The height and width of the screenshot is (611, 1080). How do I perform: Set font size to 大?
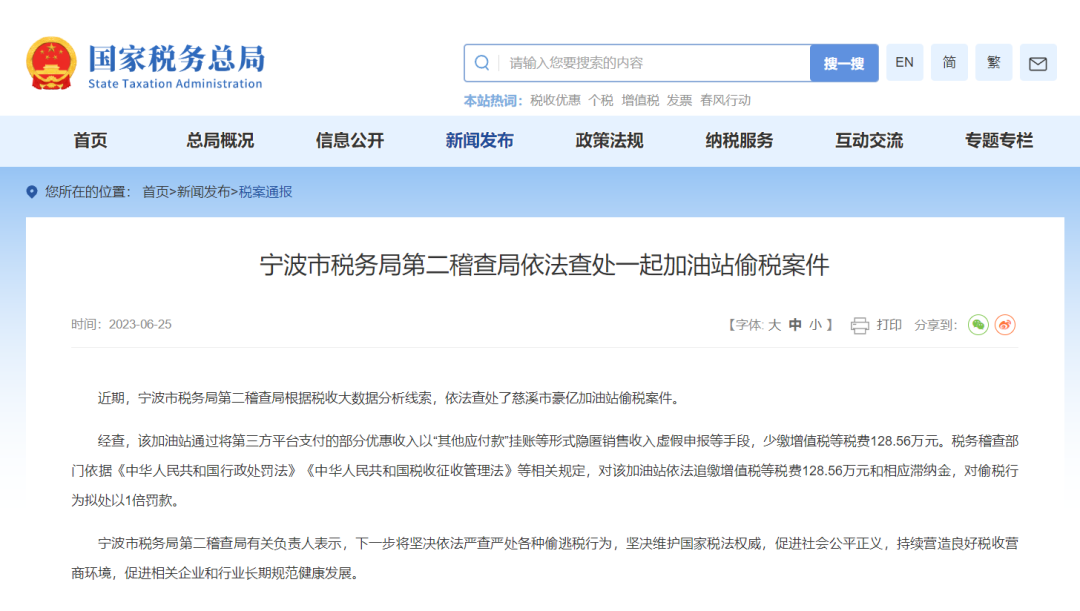[x=774, y=325]
